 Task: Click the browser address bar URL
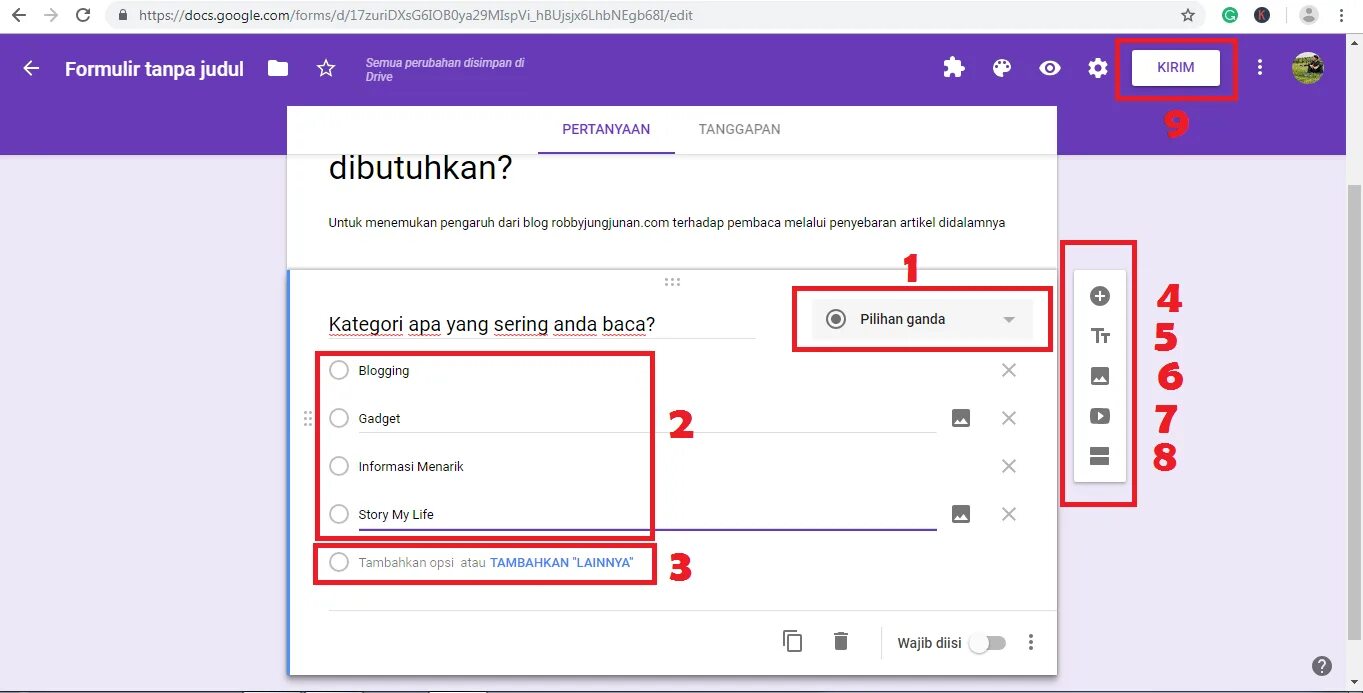click(x=416, y=15)
